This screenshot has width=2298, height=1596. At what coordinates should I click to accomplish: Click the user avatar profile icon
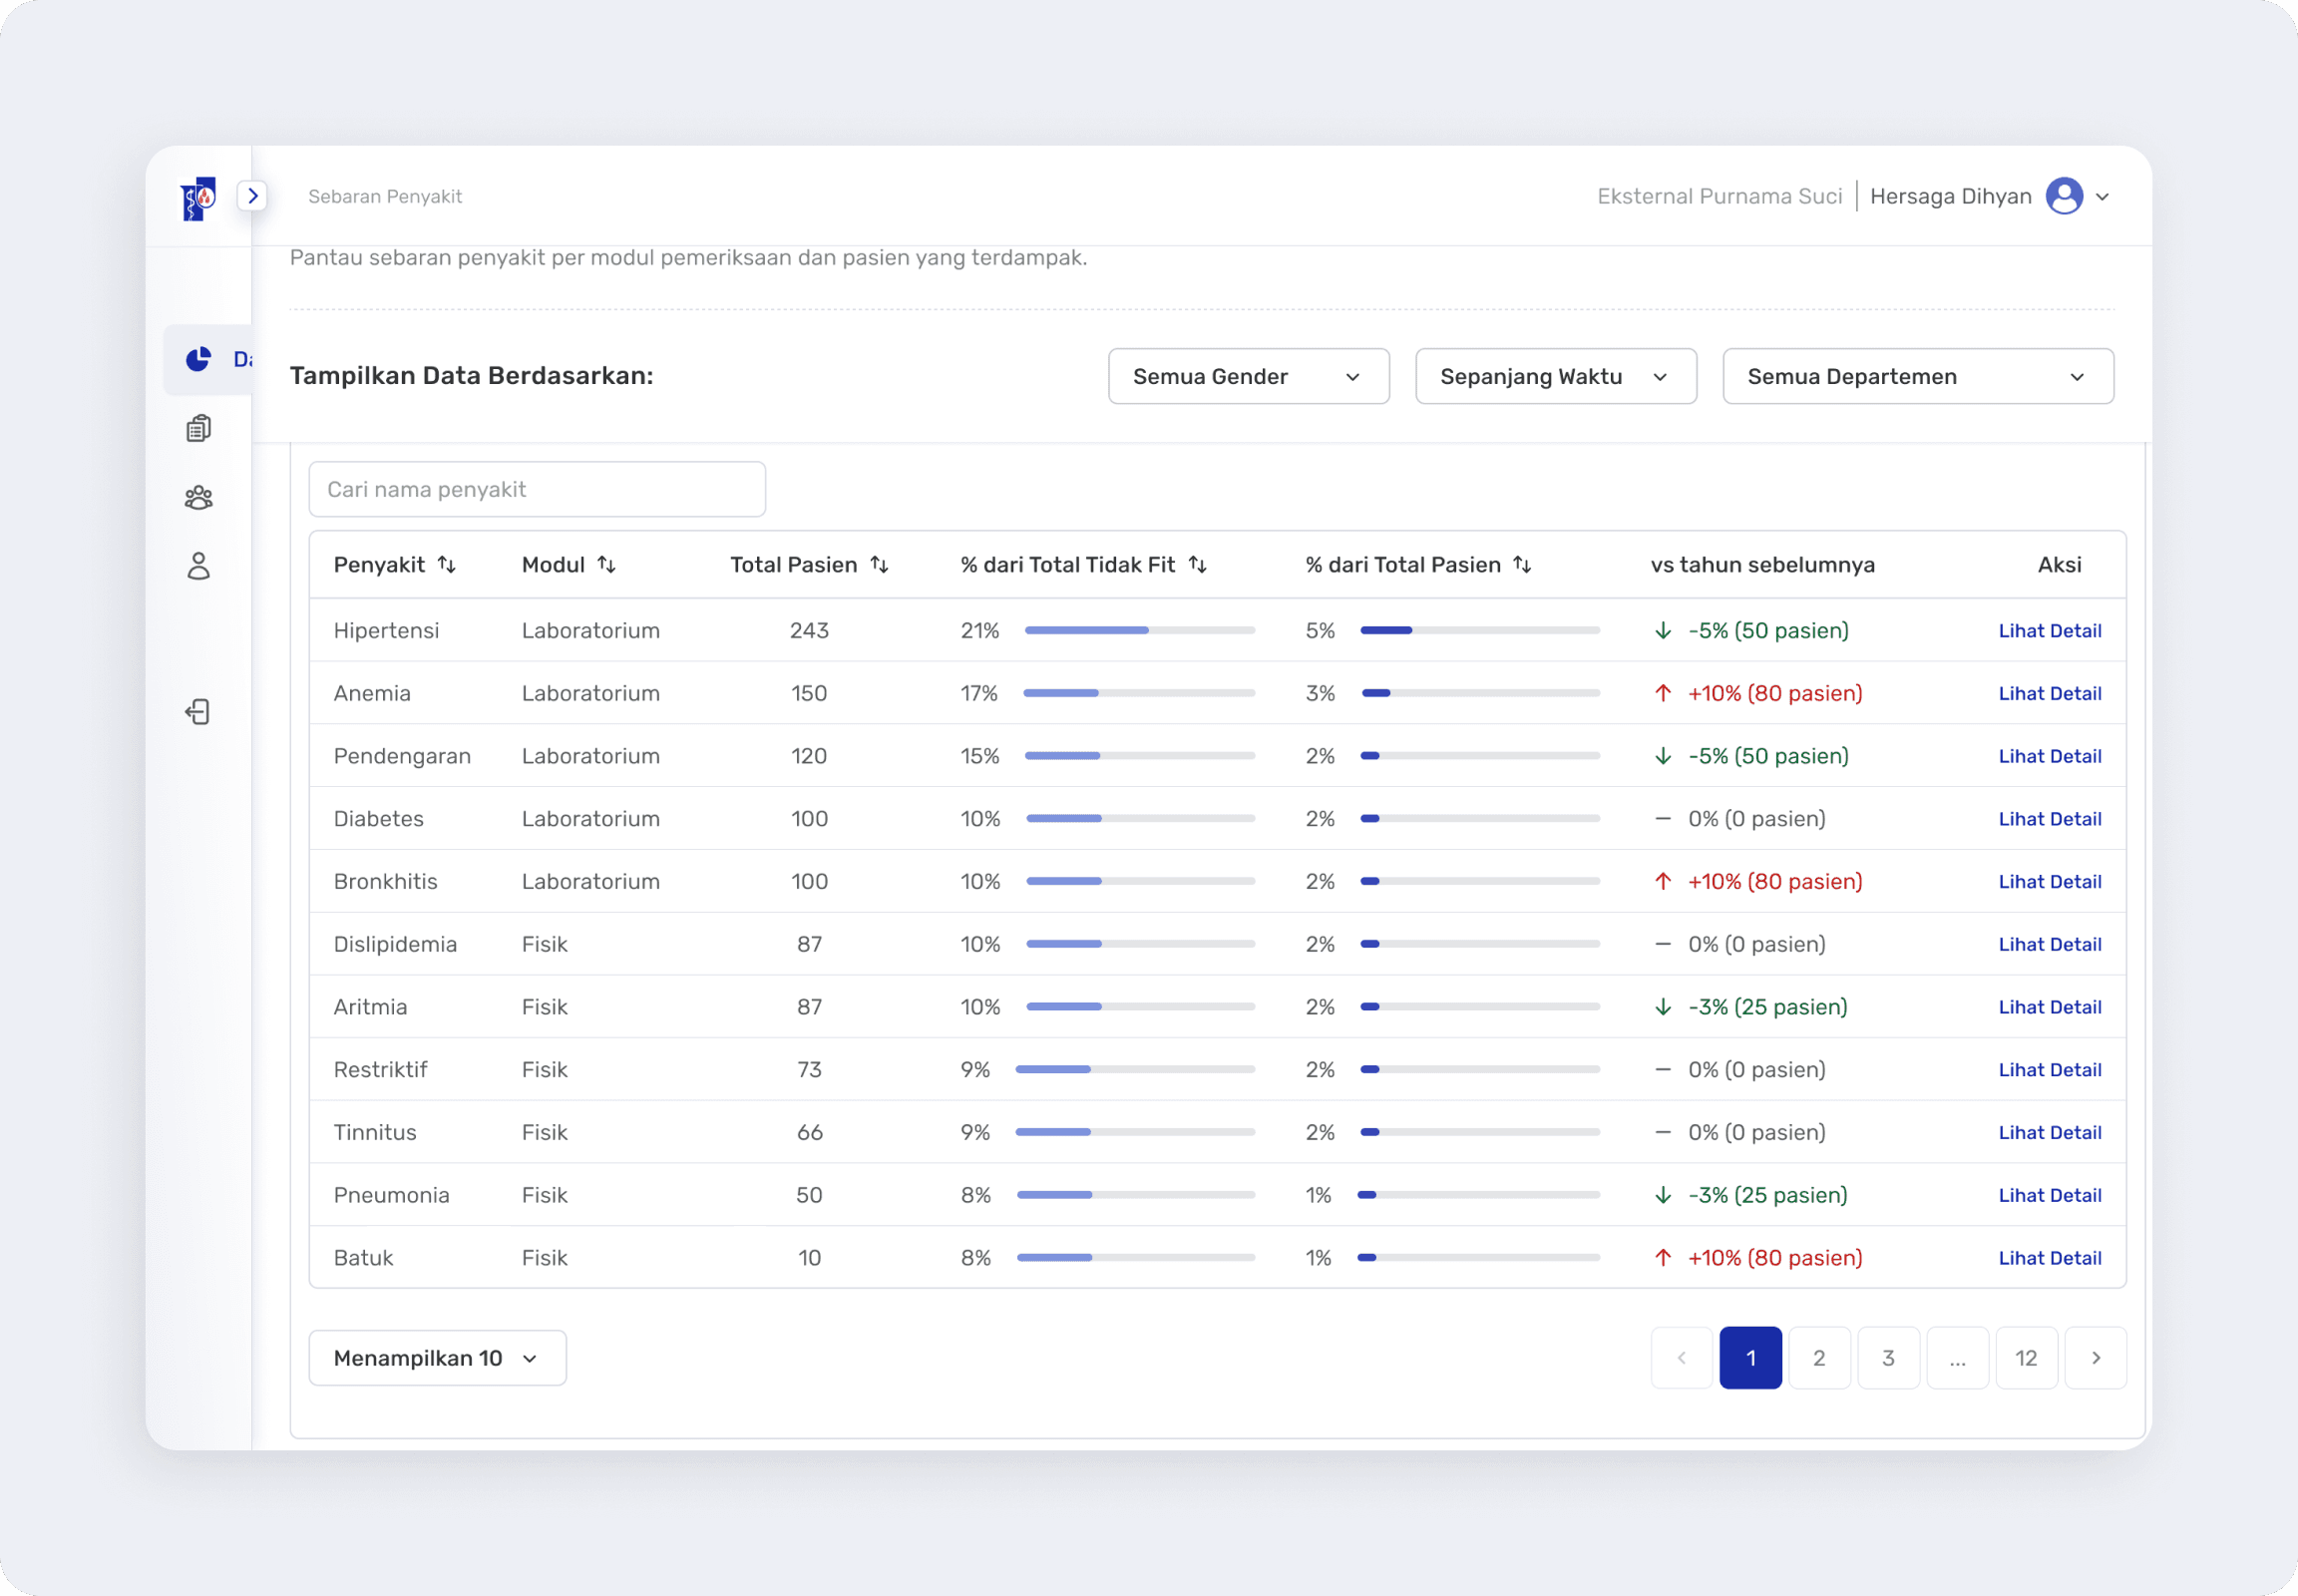click(x=2064, y=196)
